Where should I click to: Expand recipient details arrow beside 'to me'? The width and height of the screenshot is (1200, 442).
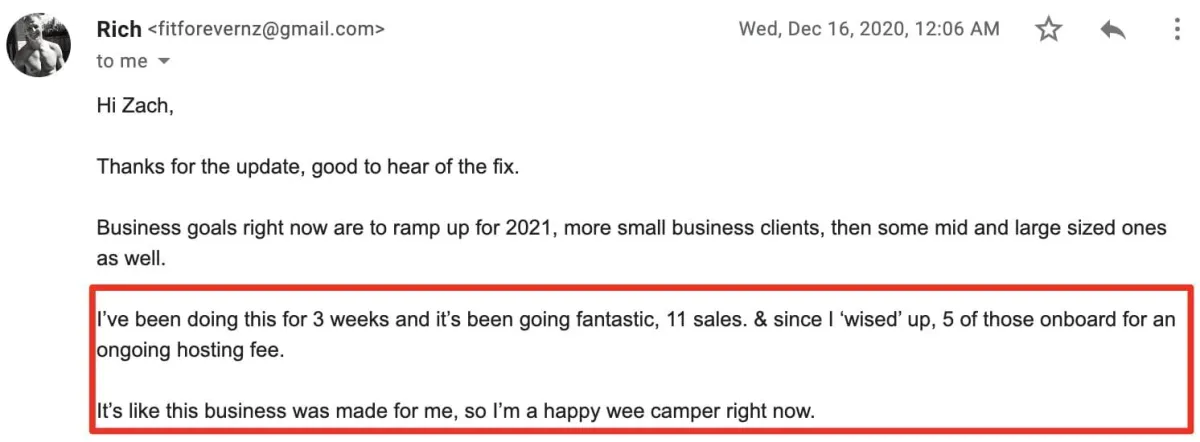pyautogui.click(x=165, y=62)
